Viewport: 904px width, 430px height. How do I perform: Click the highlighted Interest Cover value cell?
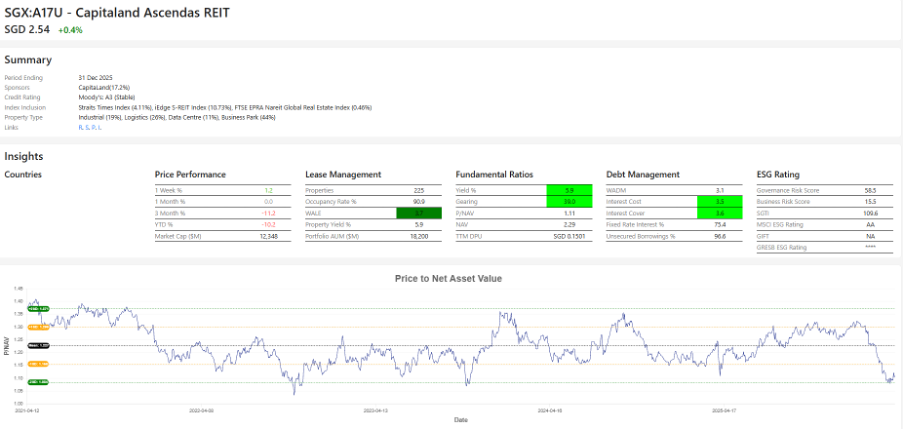[x=720, y=213]
